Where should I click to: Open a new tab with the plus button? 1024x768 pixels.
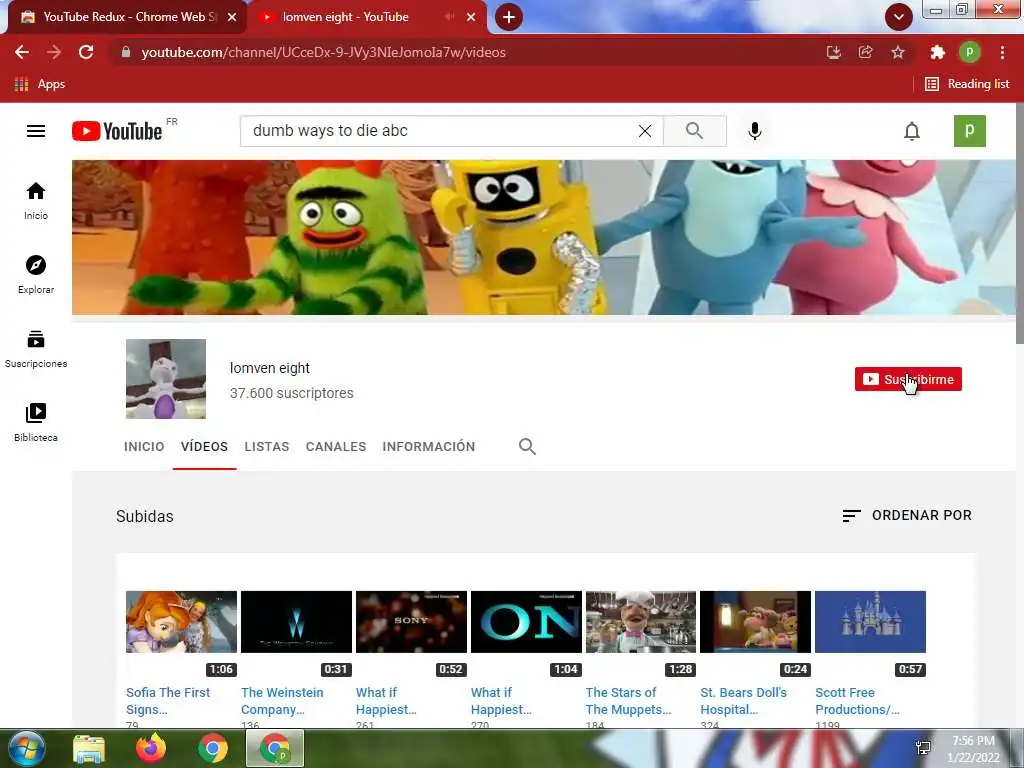tap(509, 17)
